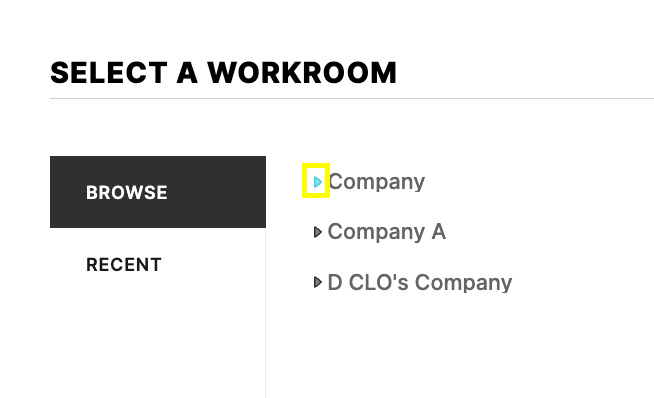Screen dimensions: 654x398
Task: Open the BROWSE tab
Action: tap(158, 192)
